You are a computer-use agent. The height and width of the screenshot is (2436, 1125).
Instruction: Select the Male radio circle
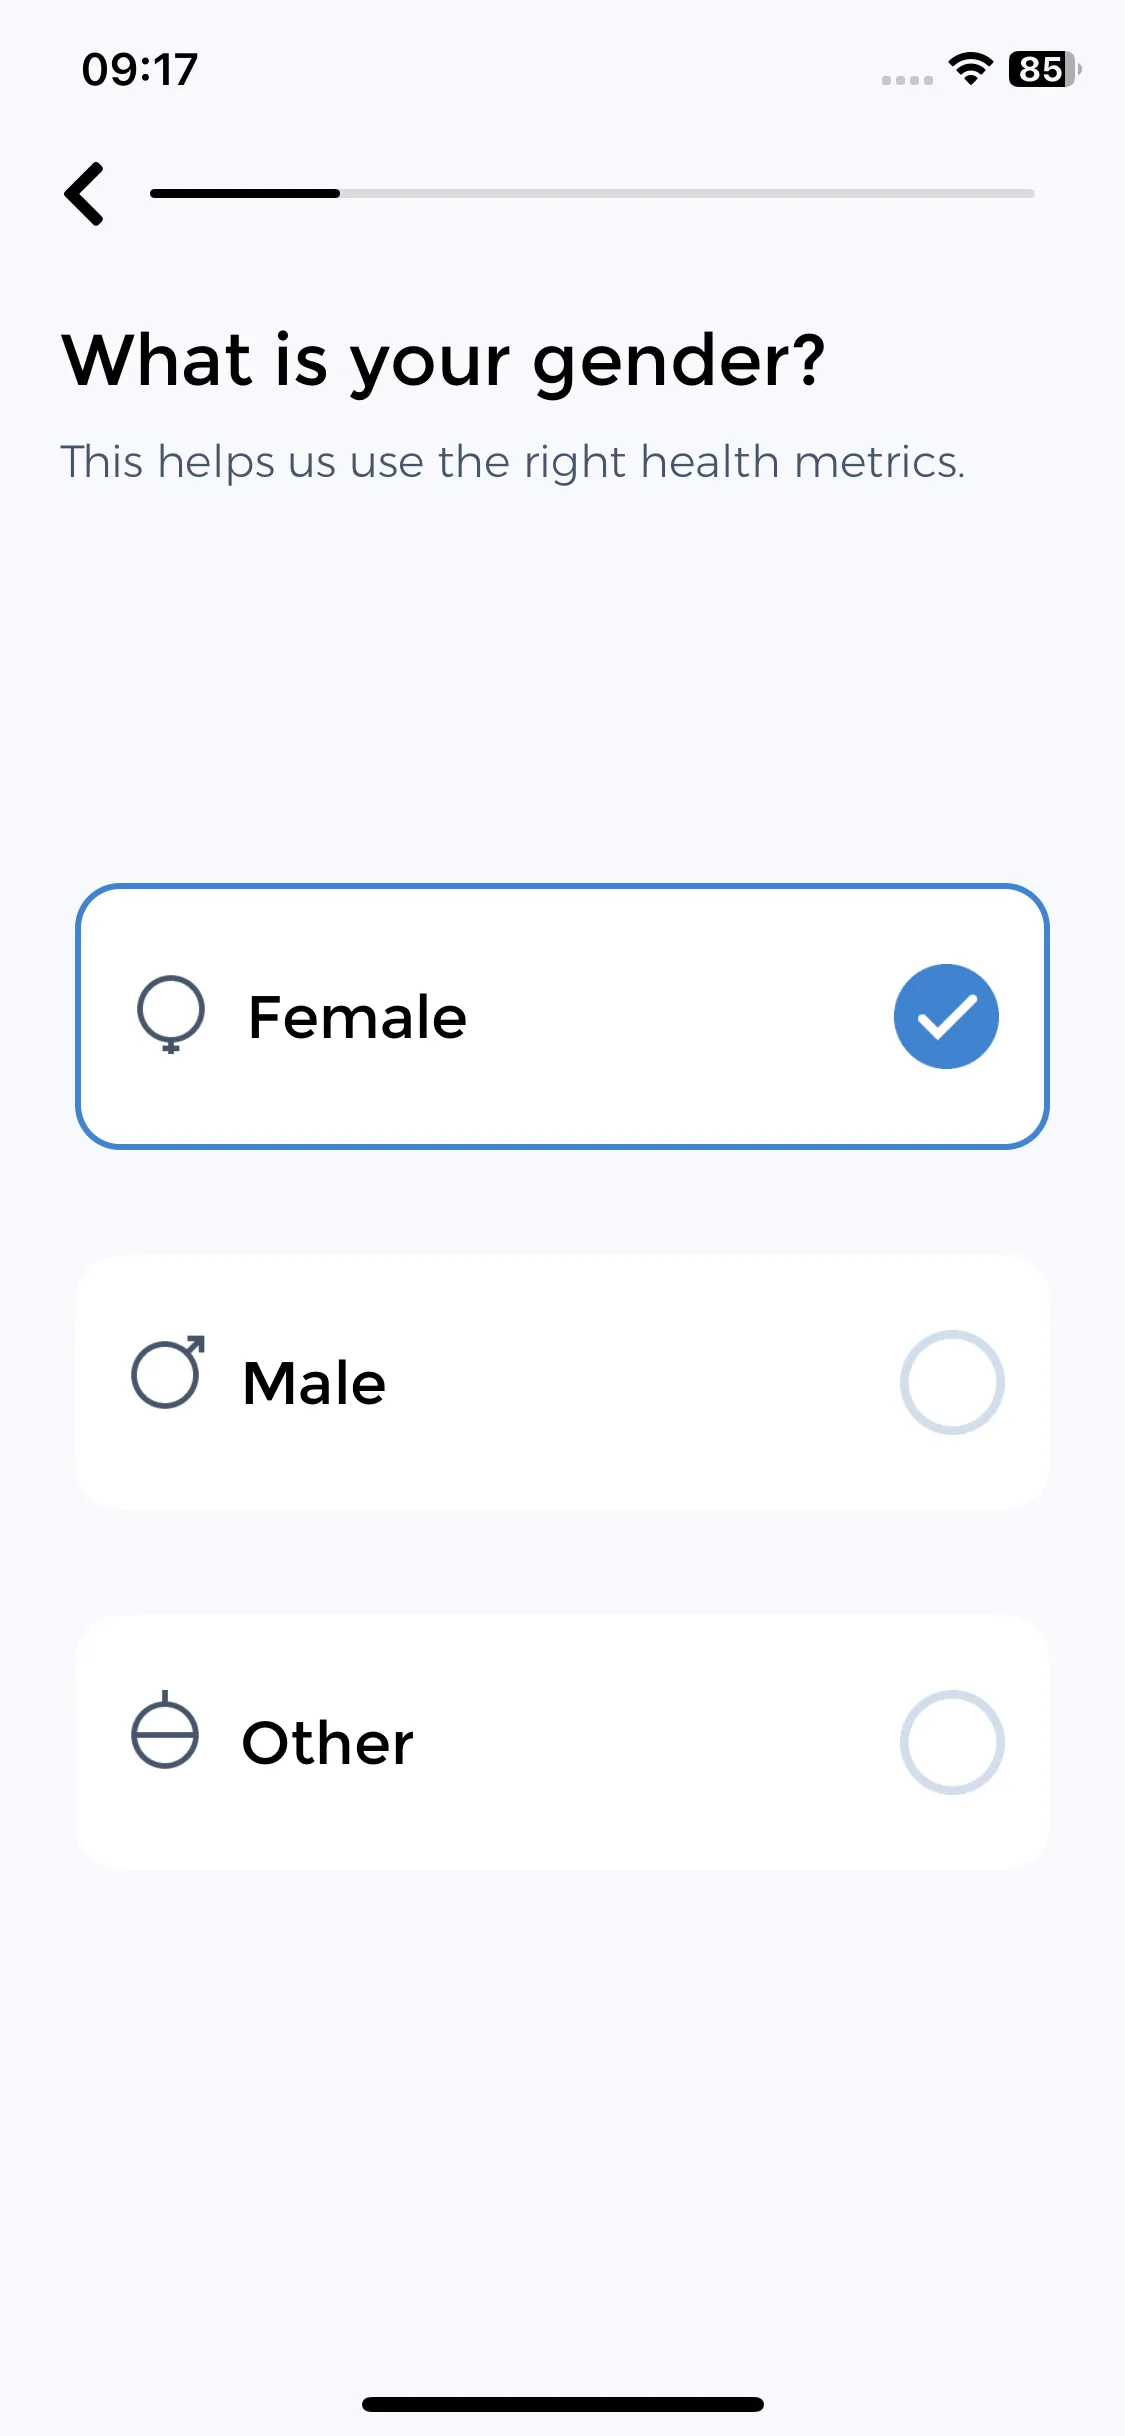pos(952,1382)
